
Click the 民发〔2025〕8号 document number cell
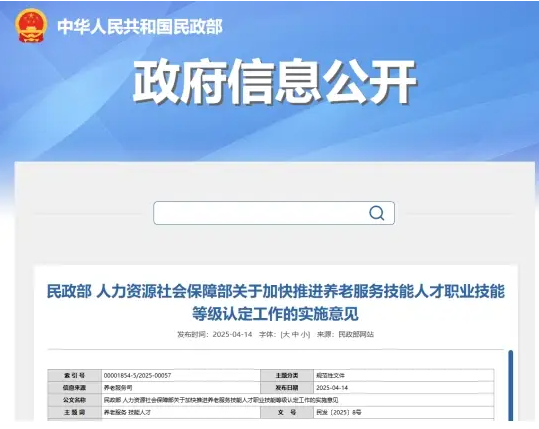(404, 412)
